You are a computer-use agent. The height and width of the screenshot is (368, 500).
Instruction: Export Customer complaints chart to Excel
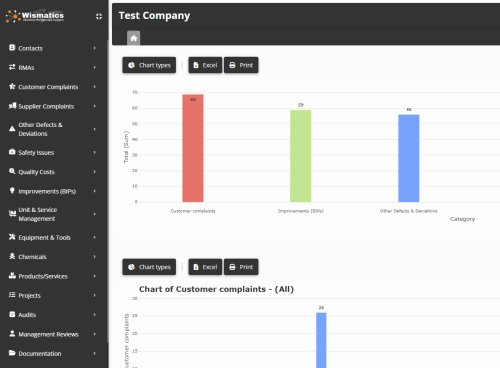pos(205,267)
